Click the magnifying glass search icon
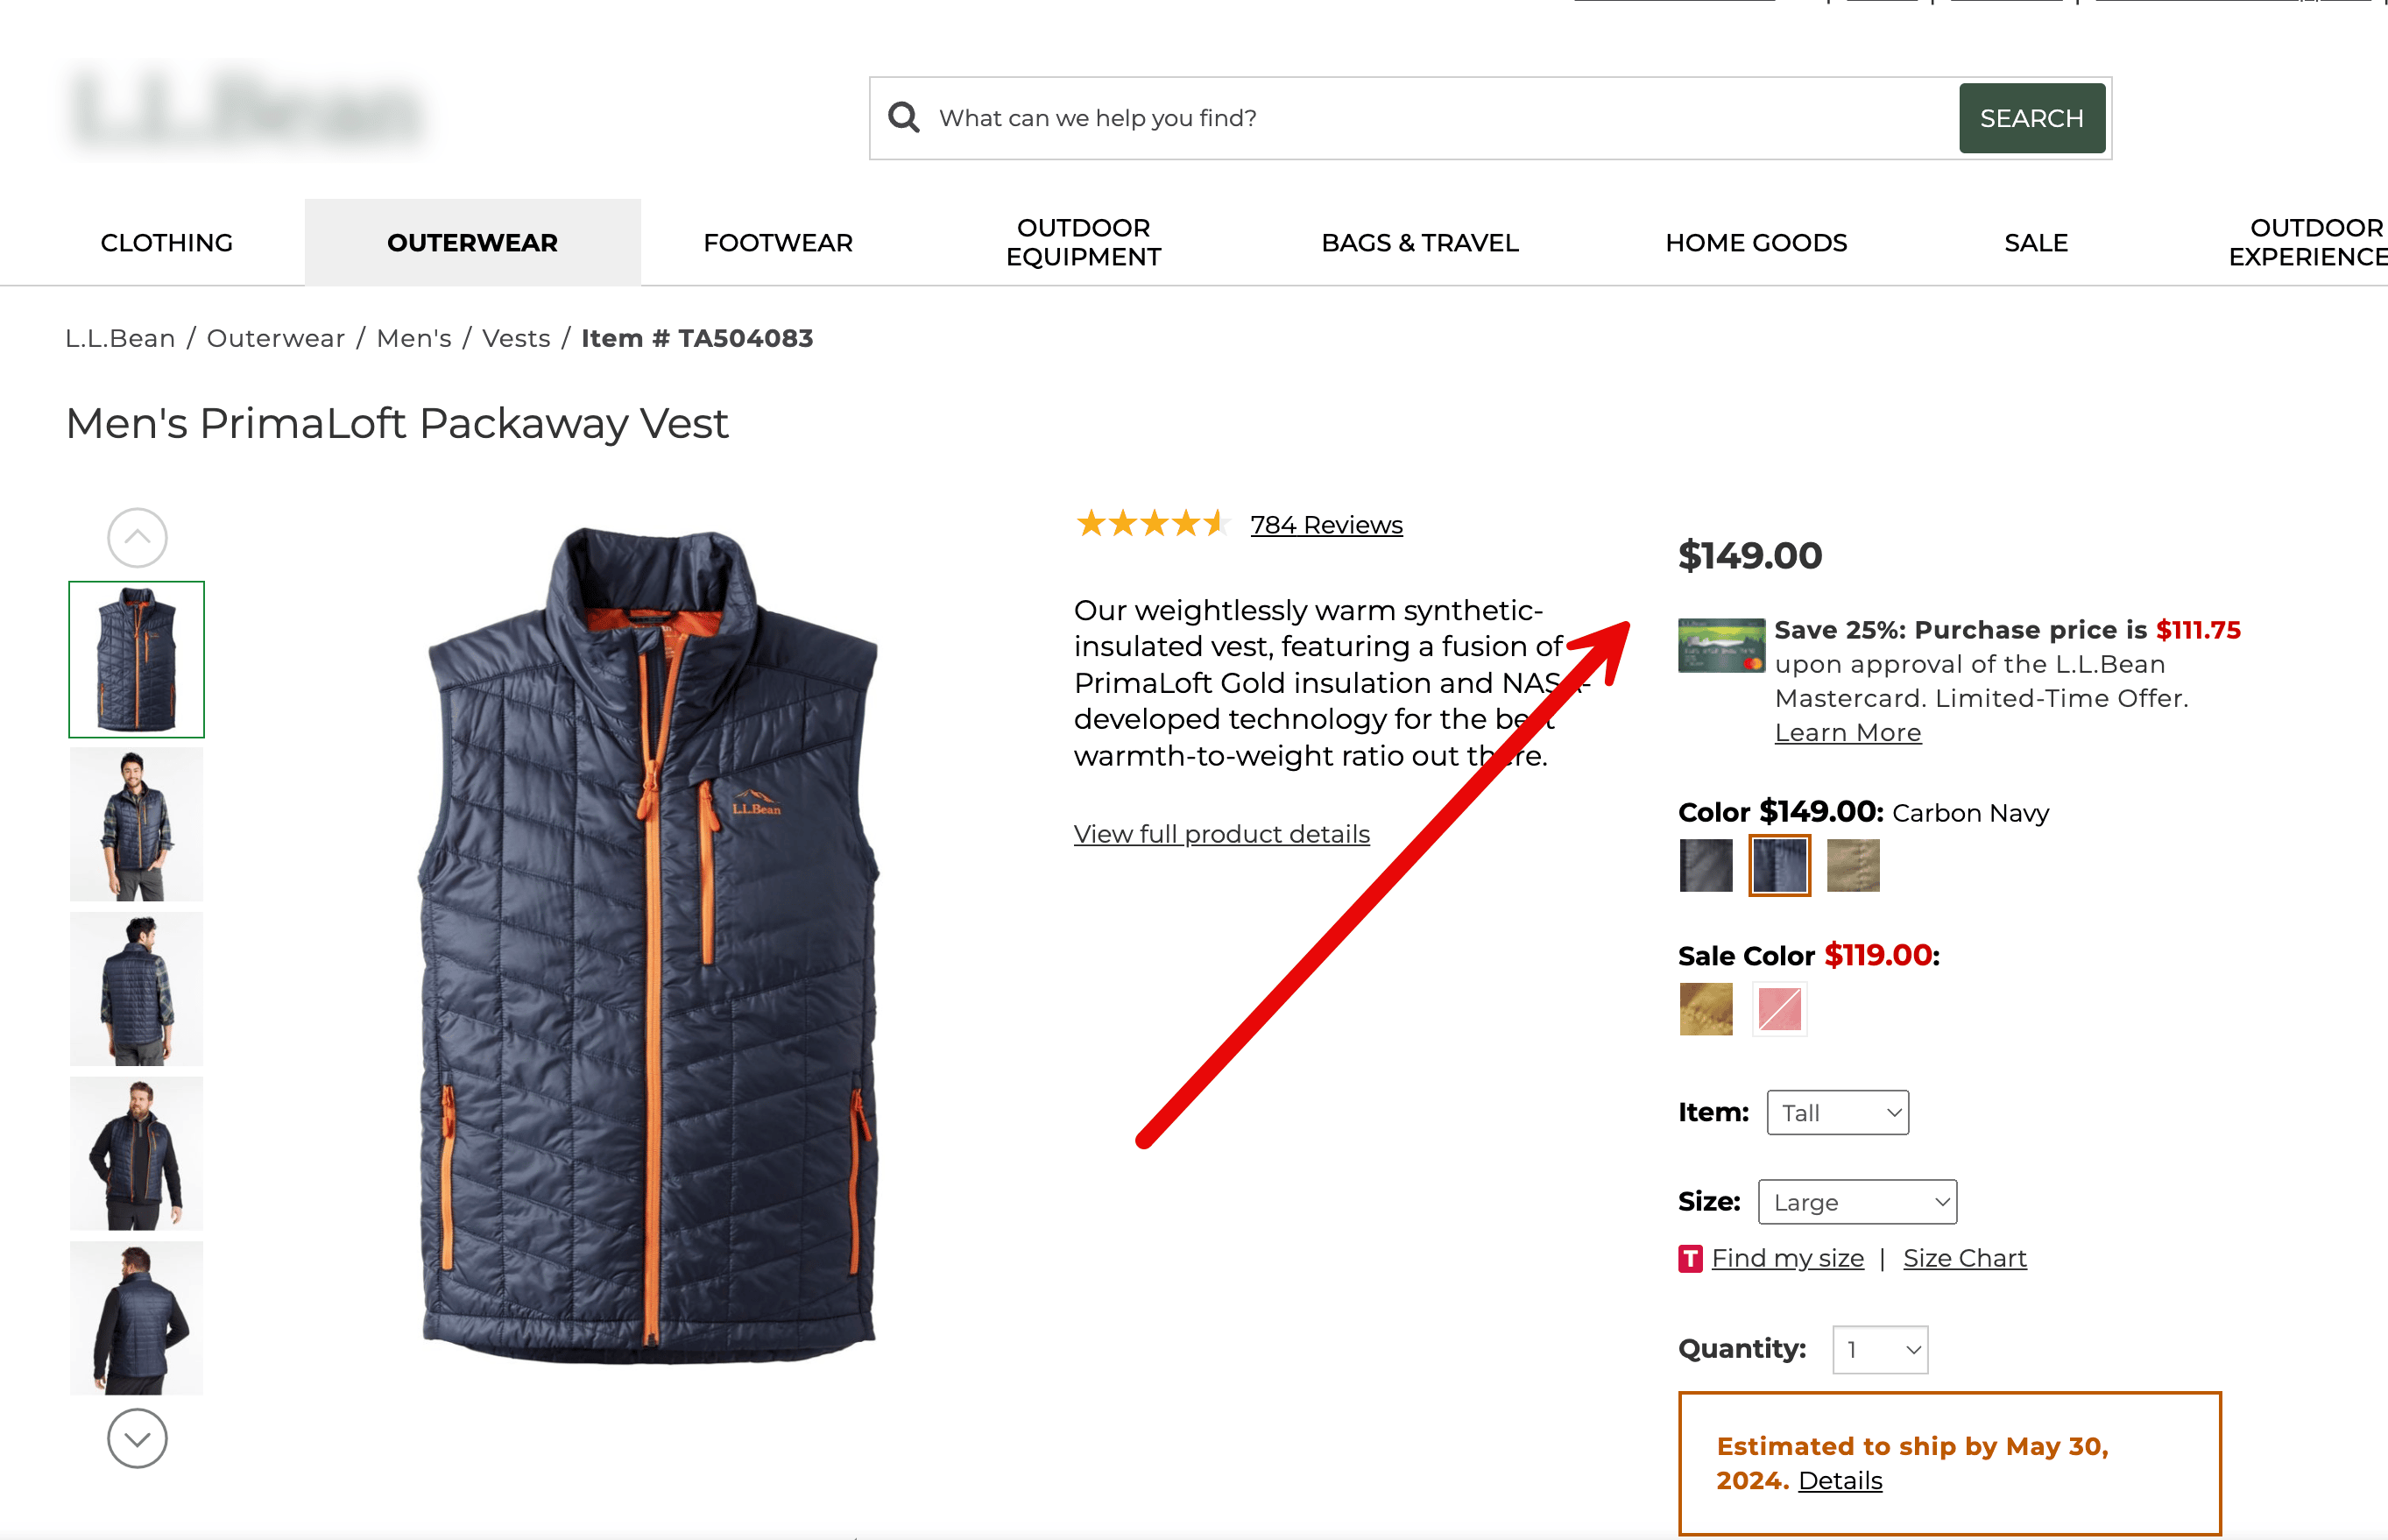 903,118
